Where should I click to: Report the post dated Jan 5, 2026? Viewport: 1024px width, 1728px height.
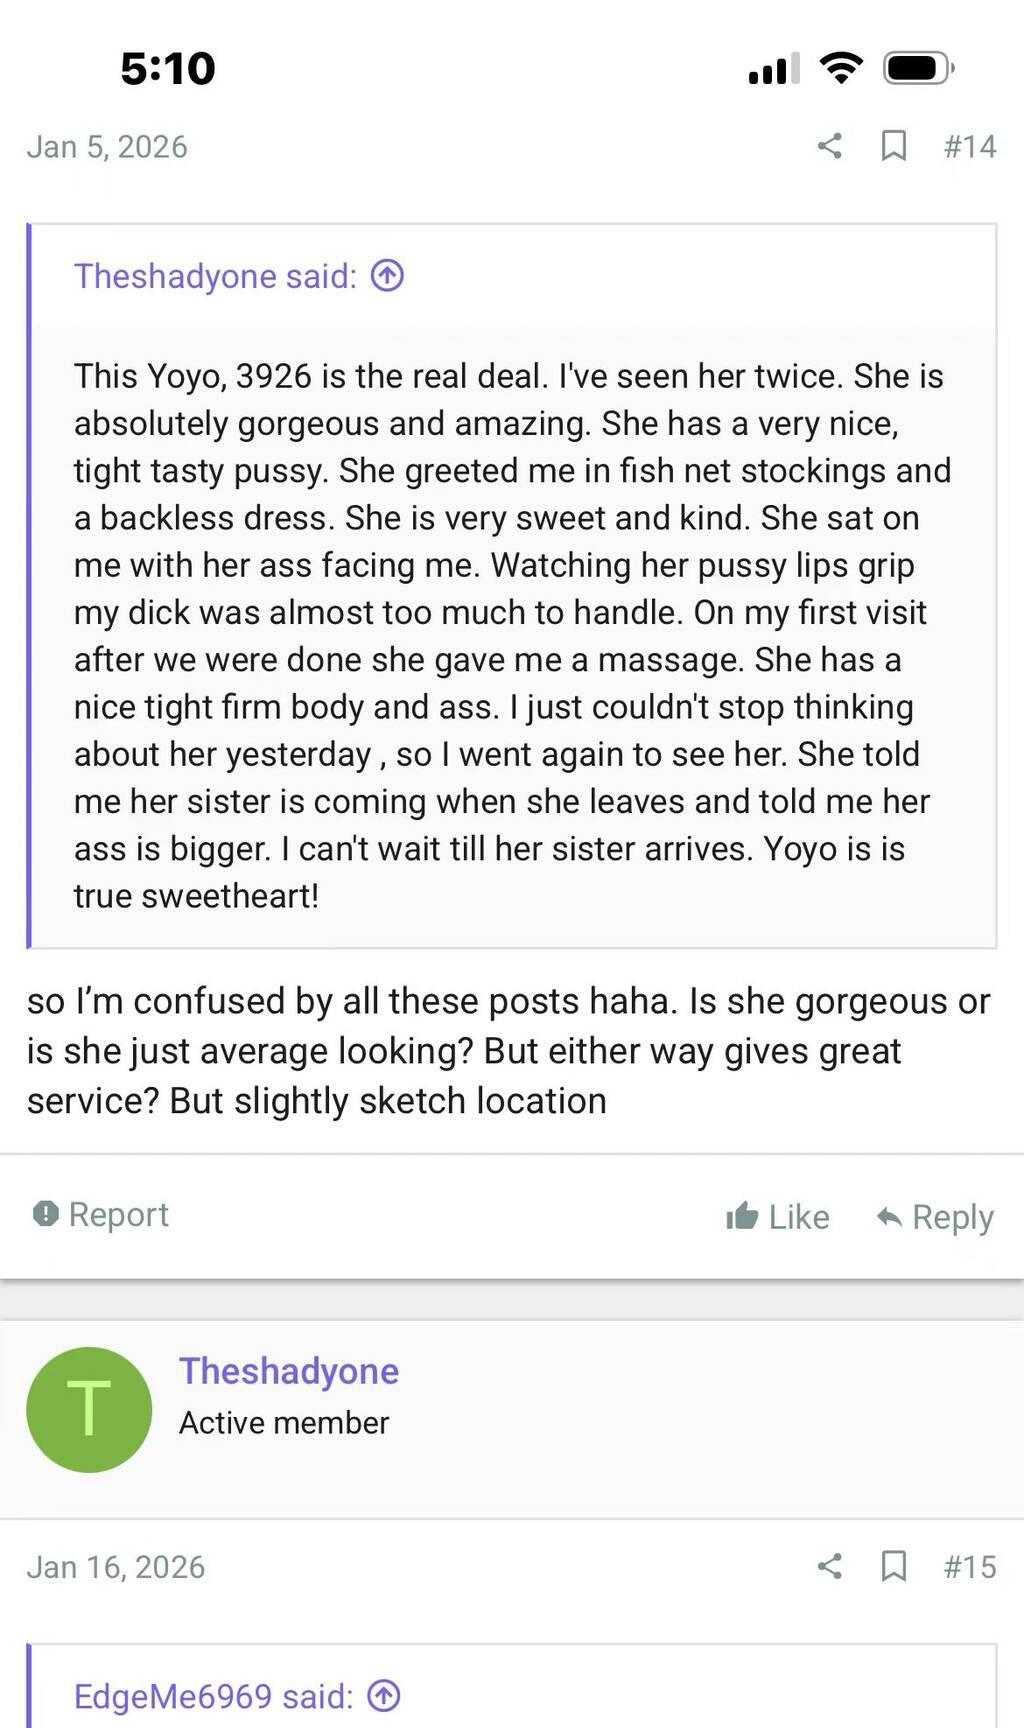pos(101,1214)
